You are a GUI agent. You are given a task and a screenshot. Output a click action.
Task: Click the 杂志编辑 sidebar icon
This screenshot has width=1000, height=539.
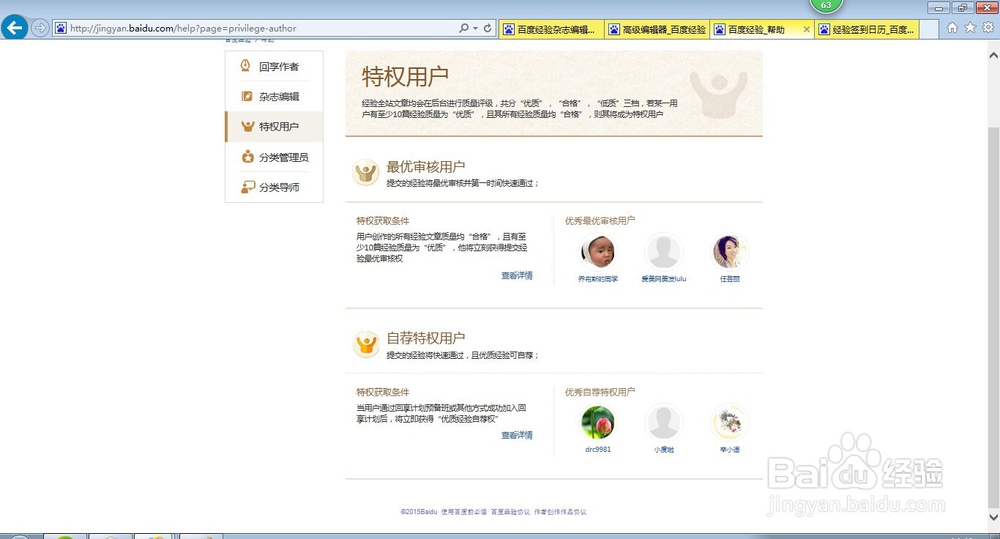tap(247, 96)
